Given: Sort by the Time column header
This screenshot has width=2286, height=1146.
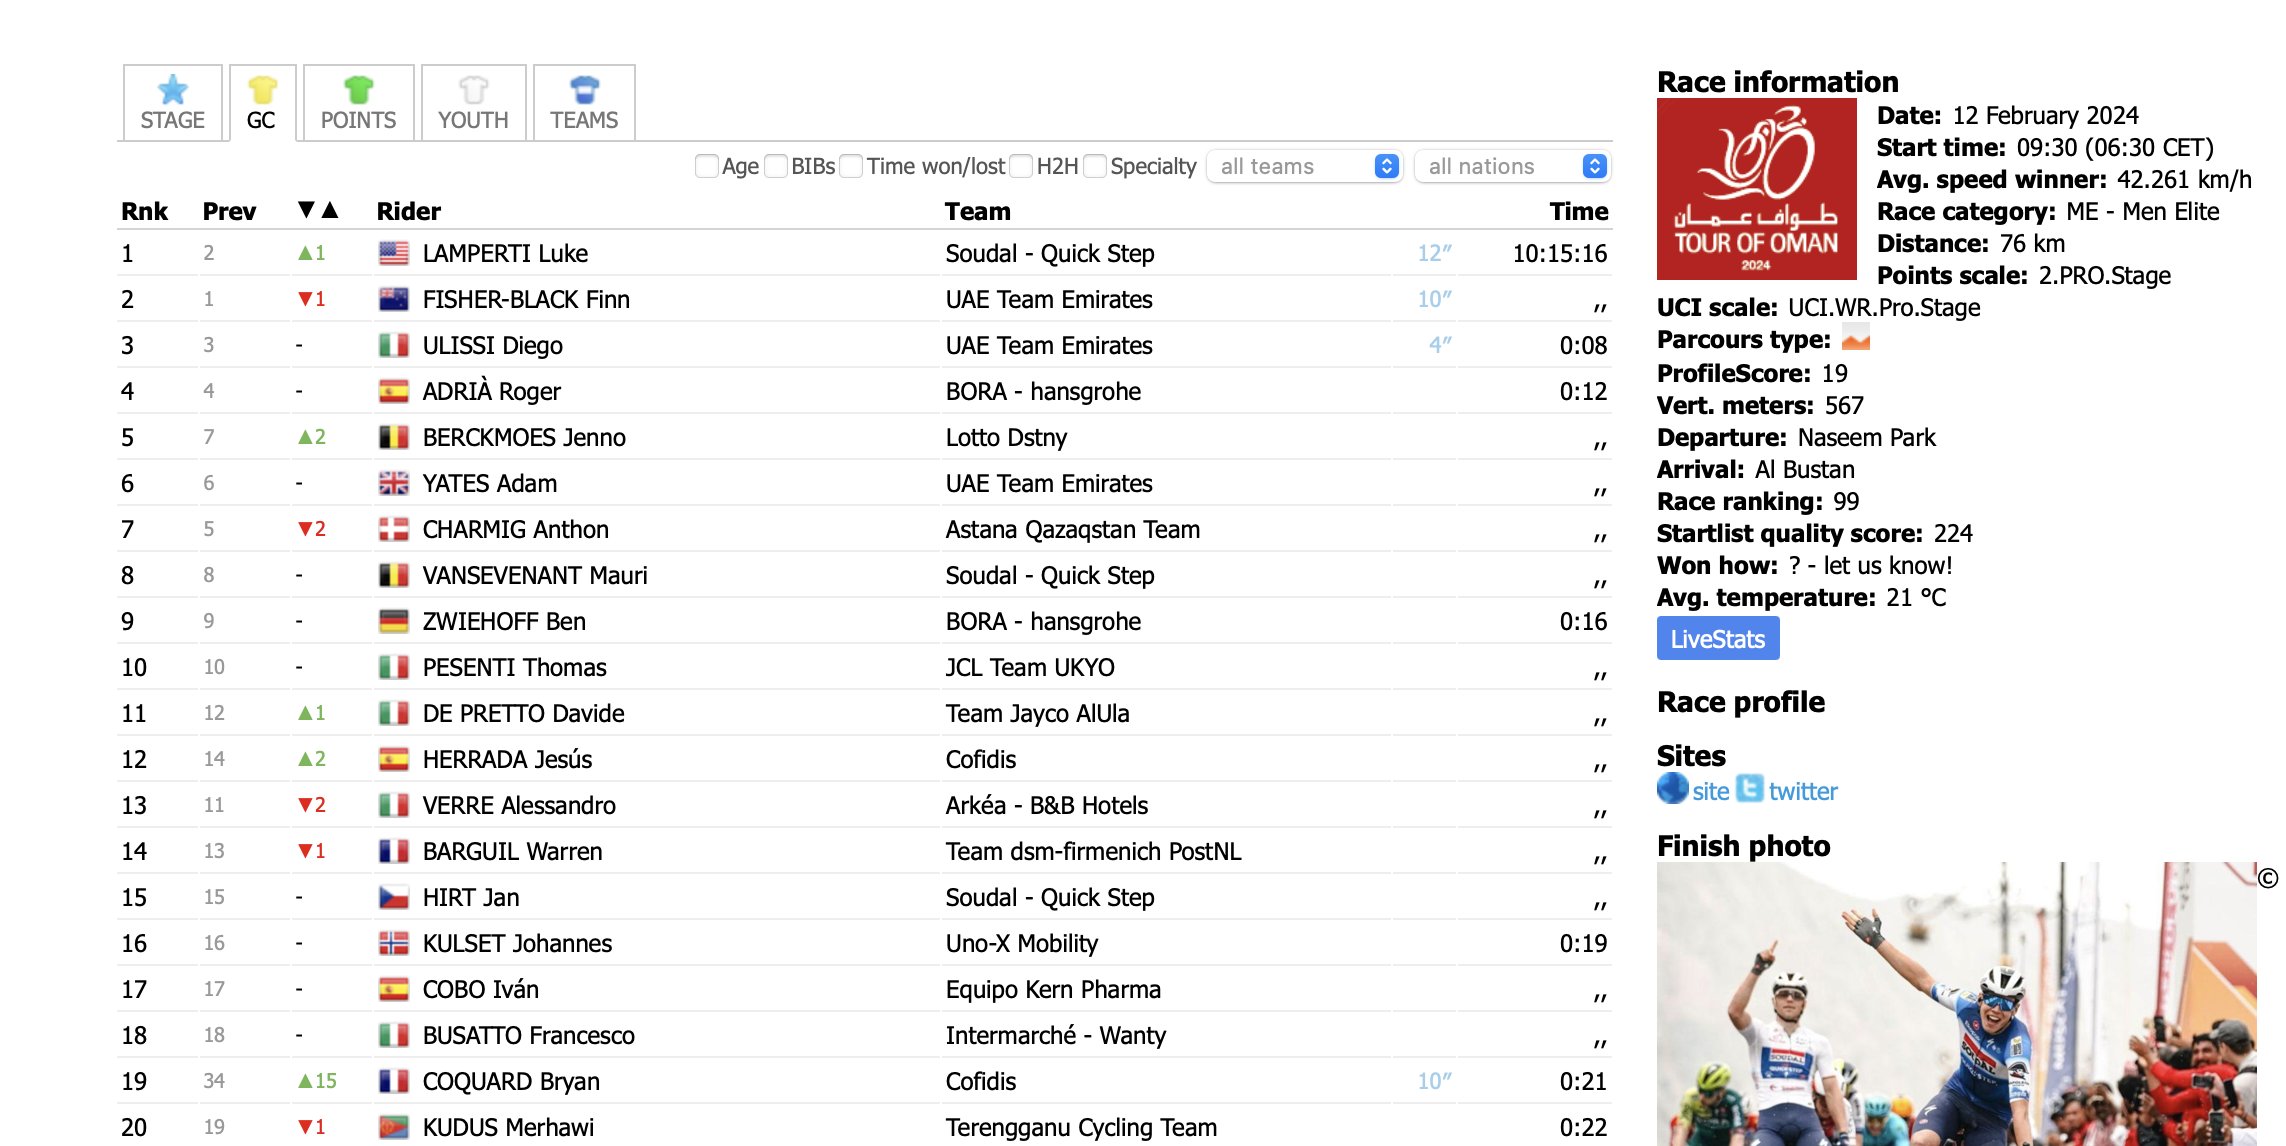Looking at the screenshot, I should [1578, 211].
